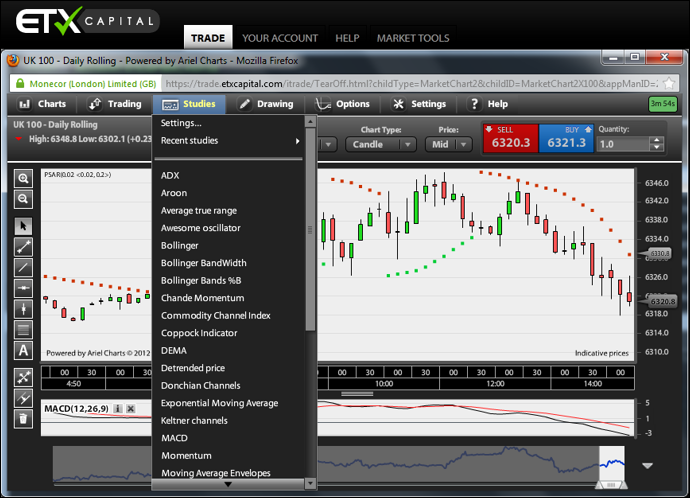Open the partially hidden dropdown left of Chart Type

click(327, 144)
